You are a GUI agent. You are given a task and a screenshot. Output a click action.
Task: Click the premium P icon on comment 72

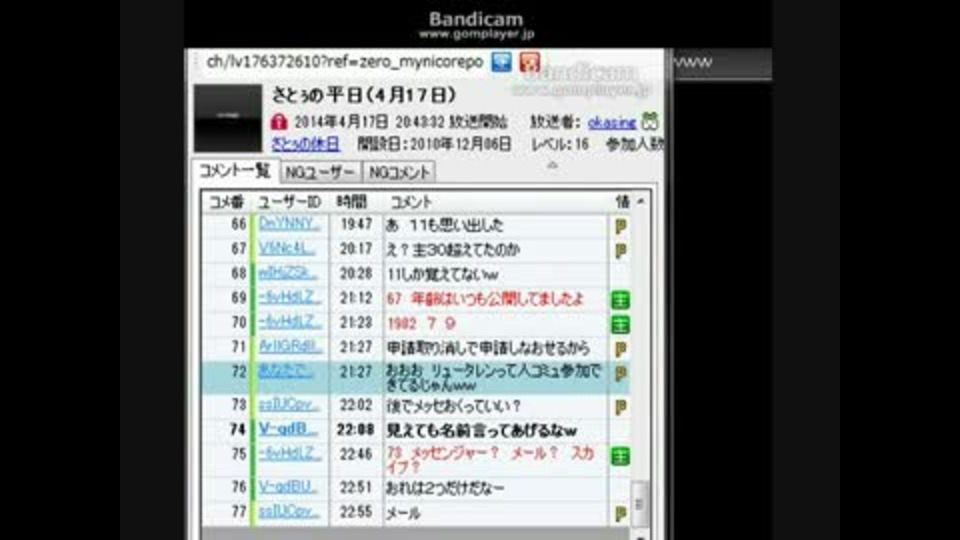tap(620, 373)
